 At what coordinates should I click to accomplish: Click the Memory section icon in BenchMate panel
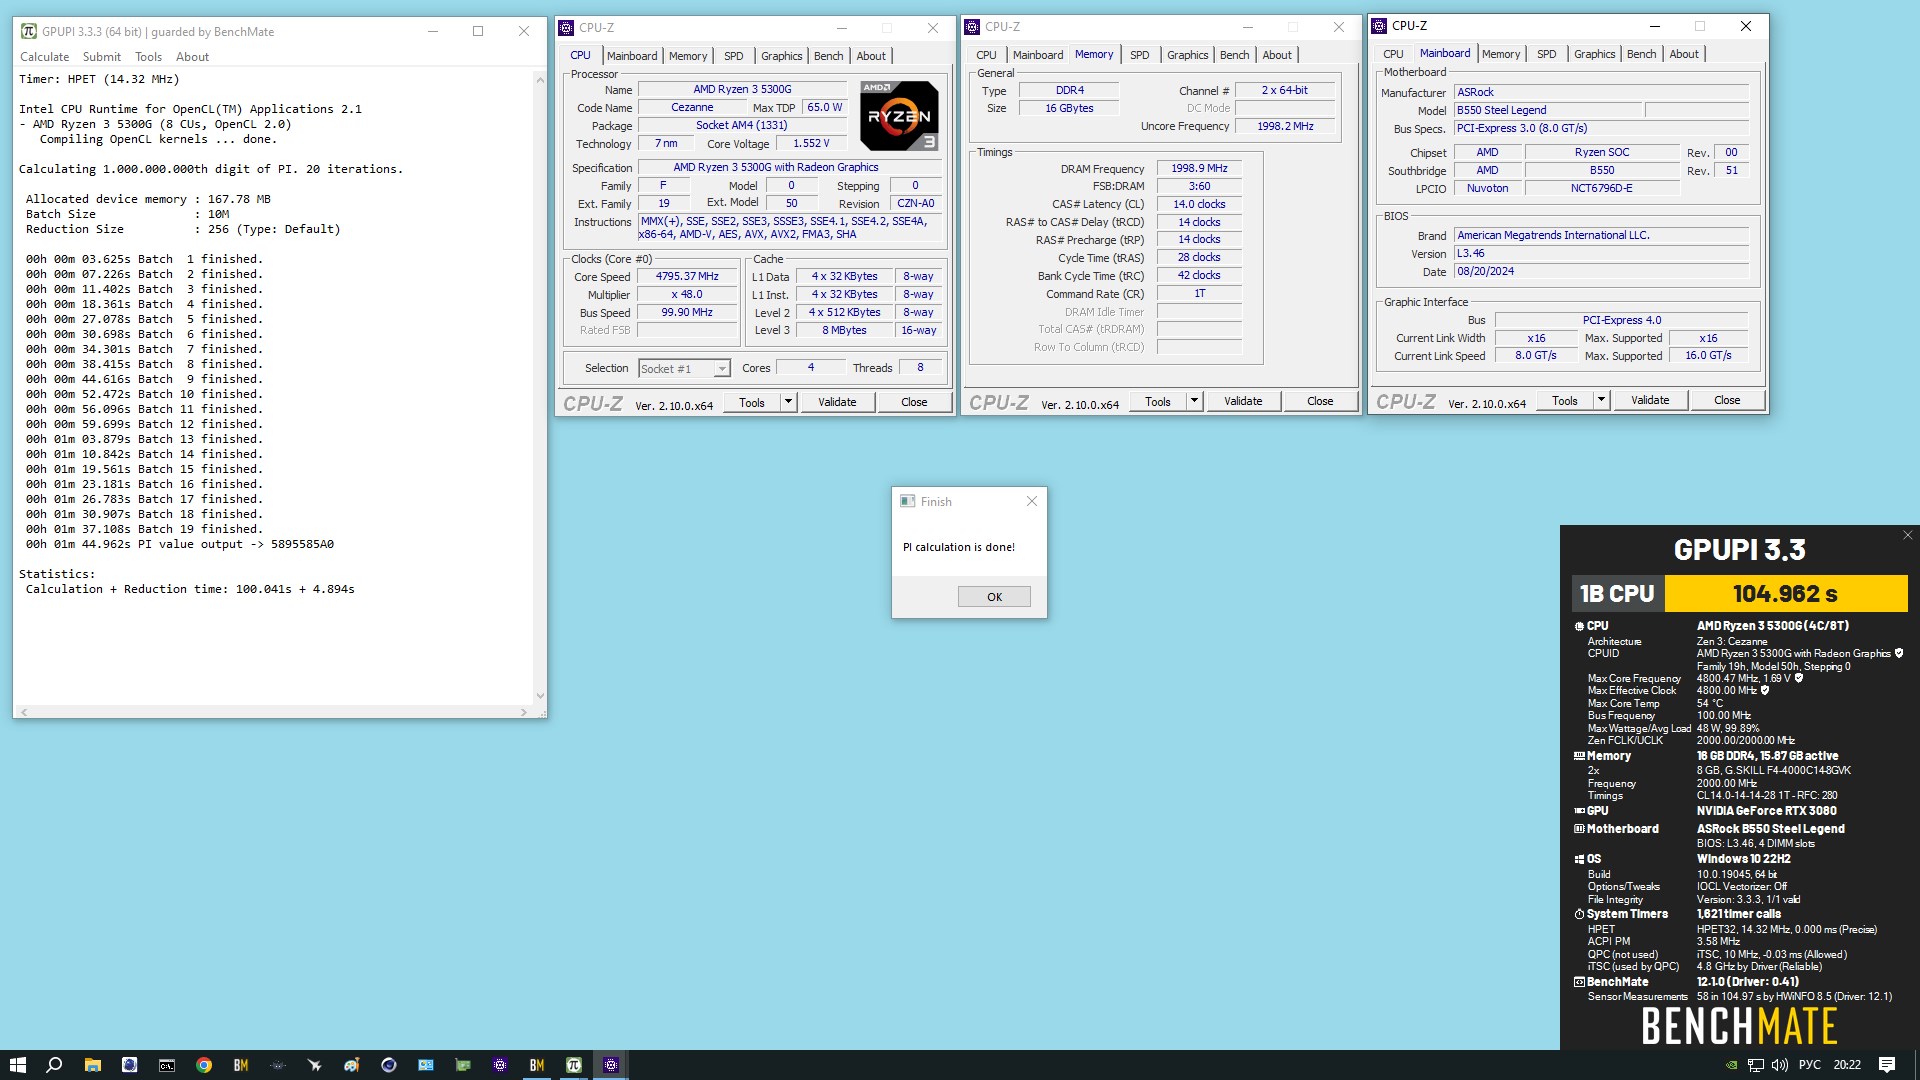[x=1580, y=756]
